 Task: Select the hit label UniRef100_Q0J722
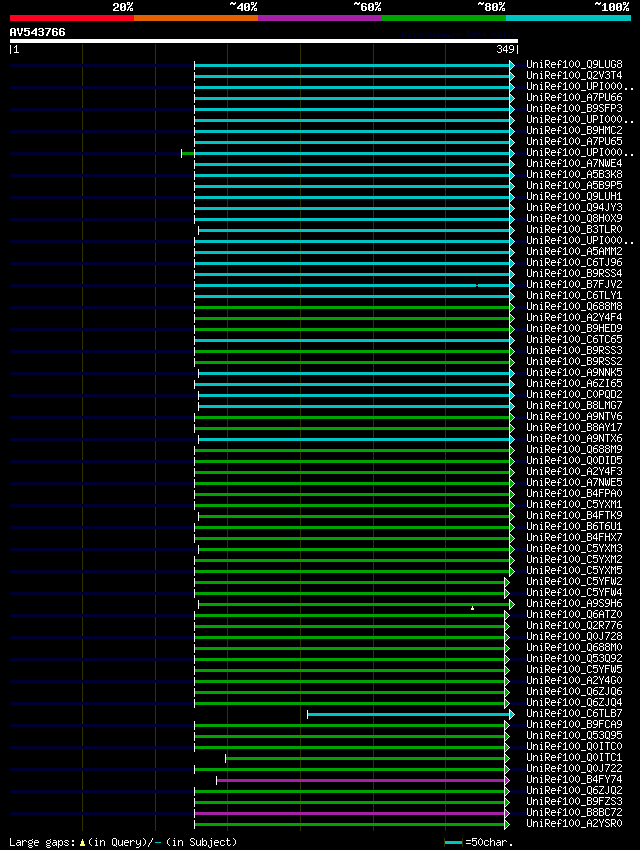[x=574, y=768]
